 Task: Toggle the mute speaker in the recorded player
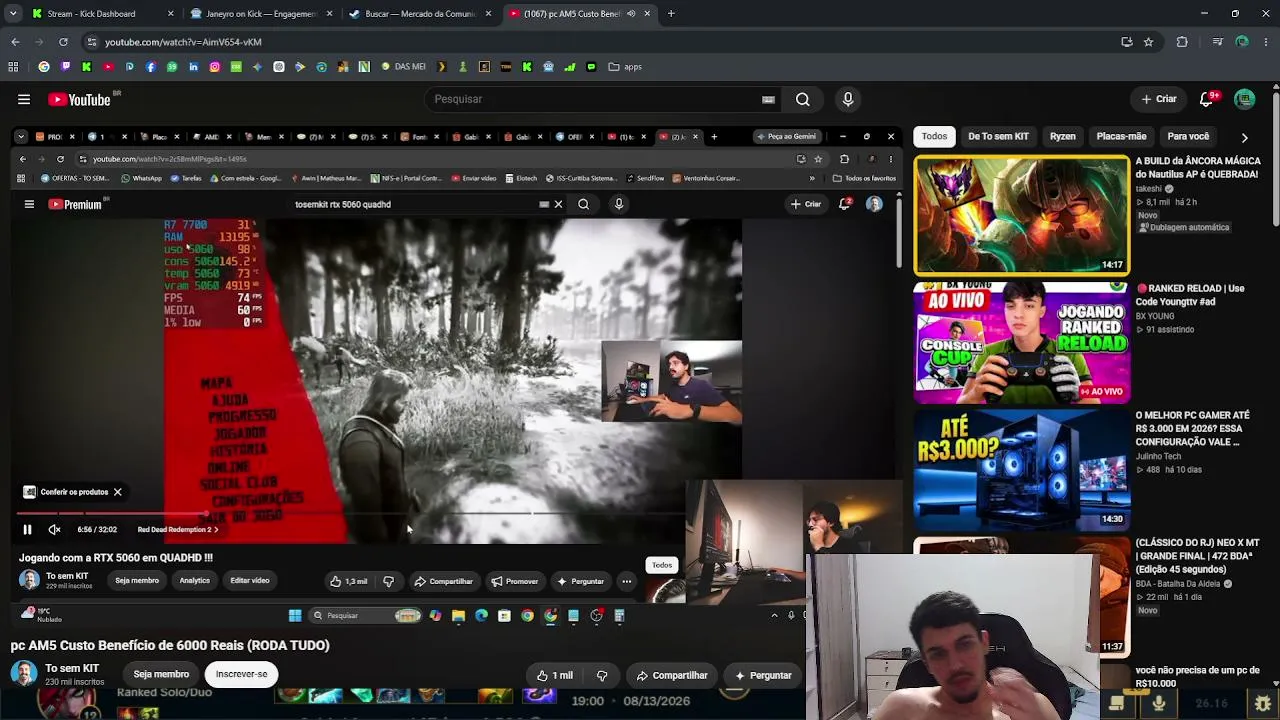(x=55, y=530)
